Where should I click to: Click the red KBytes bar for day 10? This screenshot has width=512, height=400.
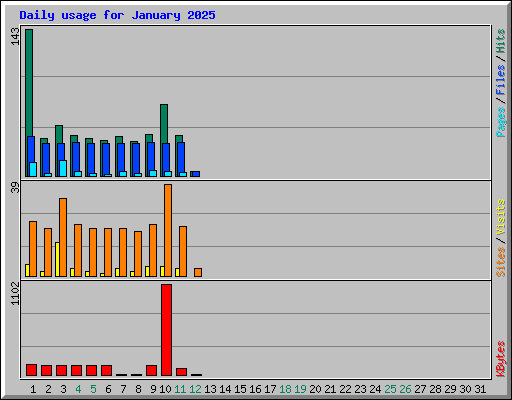click(166, 330)
